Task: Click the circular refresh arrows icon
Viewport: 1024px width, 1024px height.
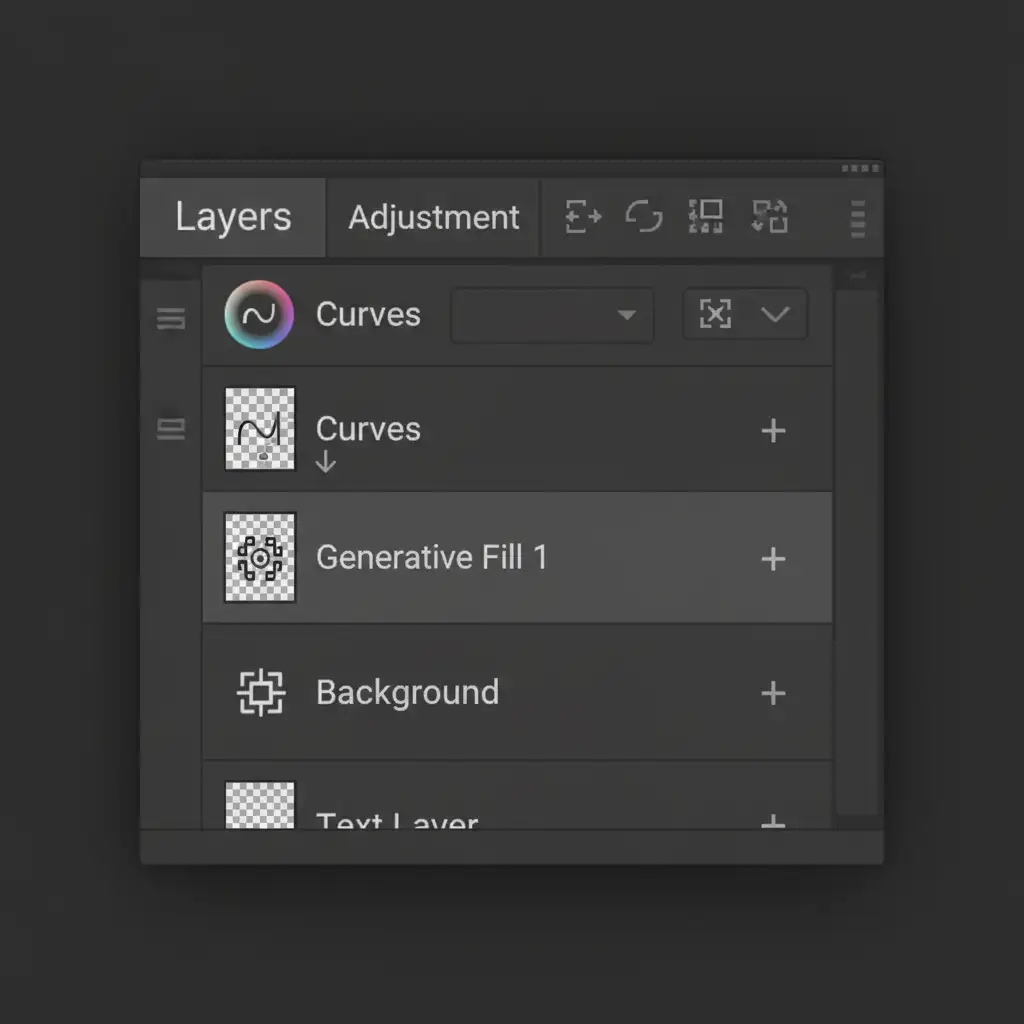Action: (x=643, y=217)
